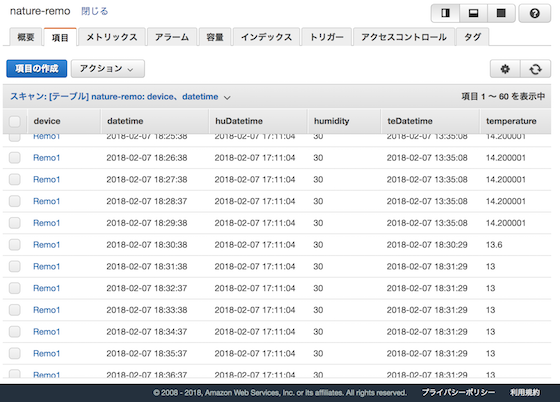Expand the スキャン nature-remo filter section
The height and width of the screenshot is (402, 560).
tap(120, 97)
